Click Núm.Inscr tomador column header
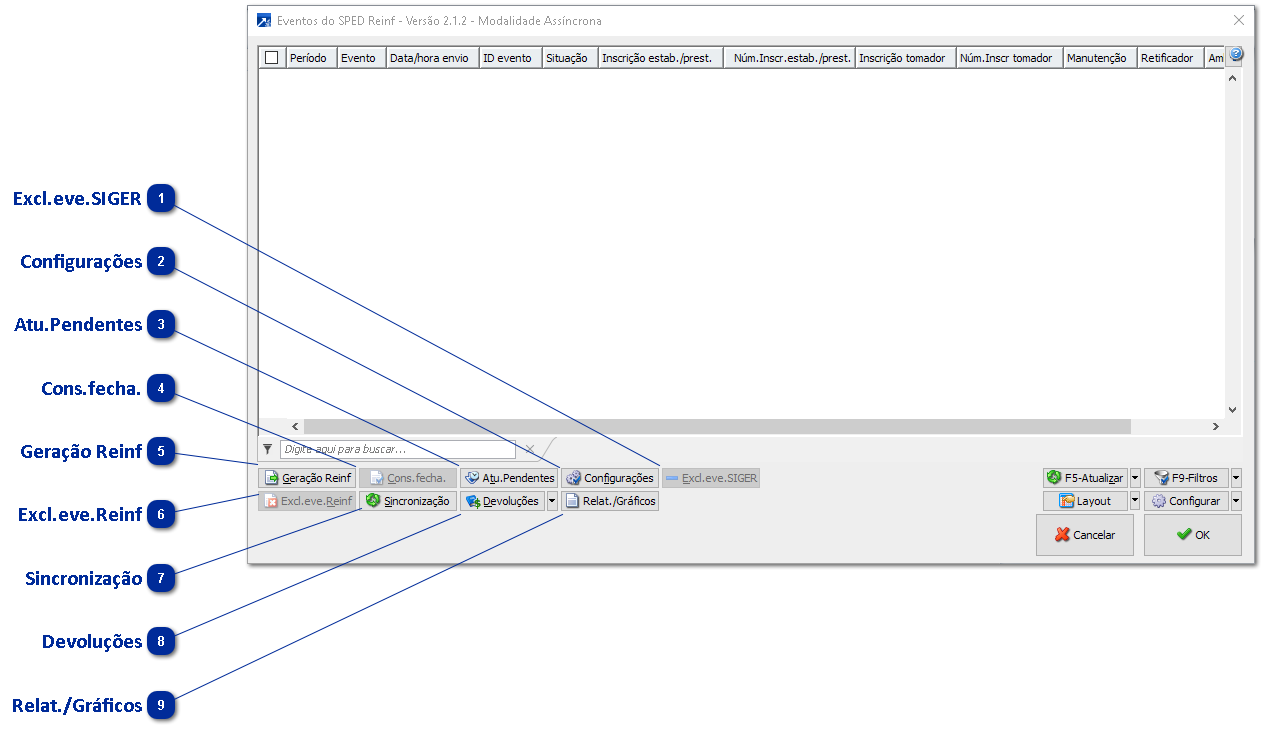 click(x=1010, y=58)
